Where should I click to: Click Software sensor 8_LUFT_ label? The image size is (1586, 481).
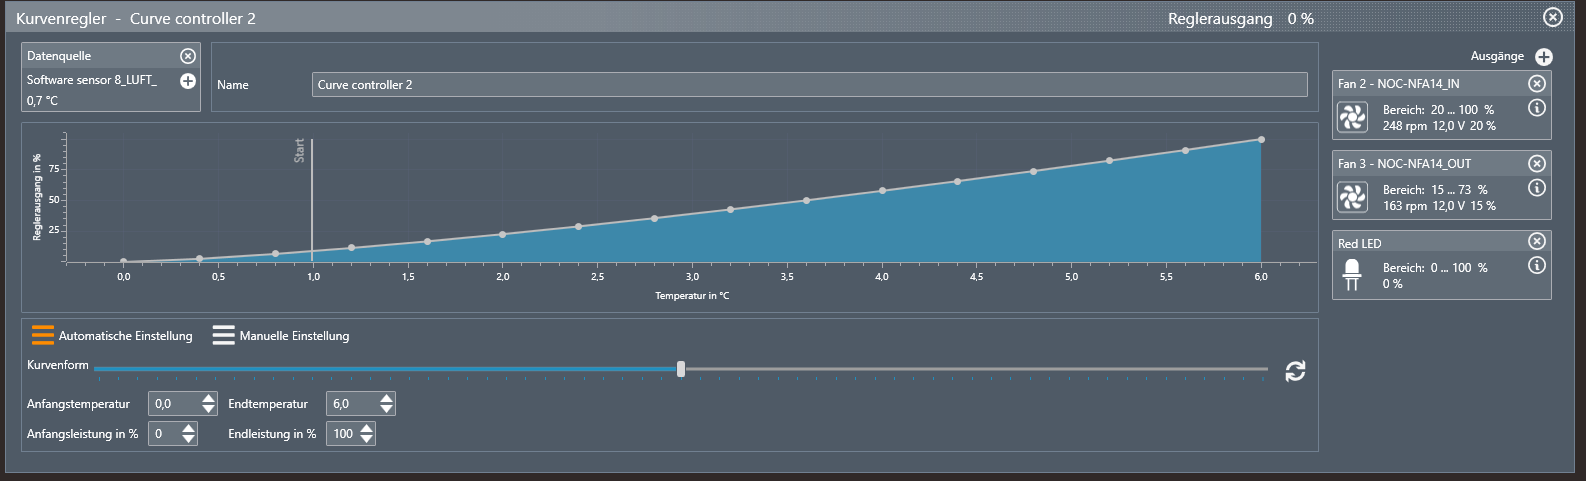coord(92,80)
